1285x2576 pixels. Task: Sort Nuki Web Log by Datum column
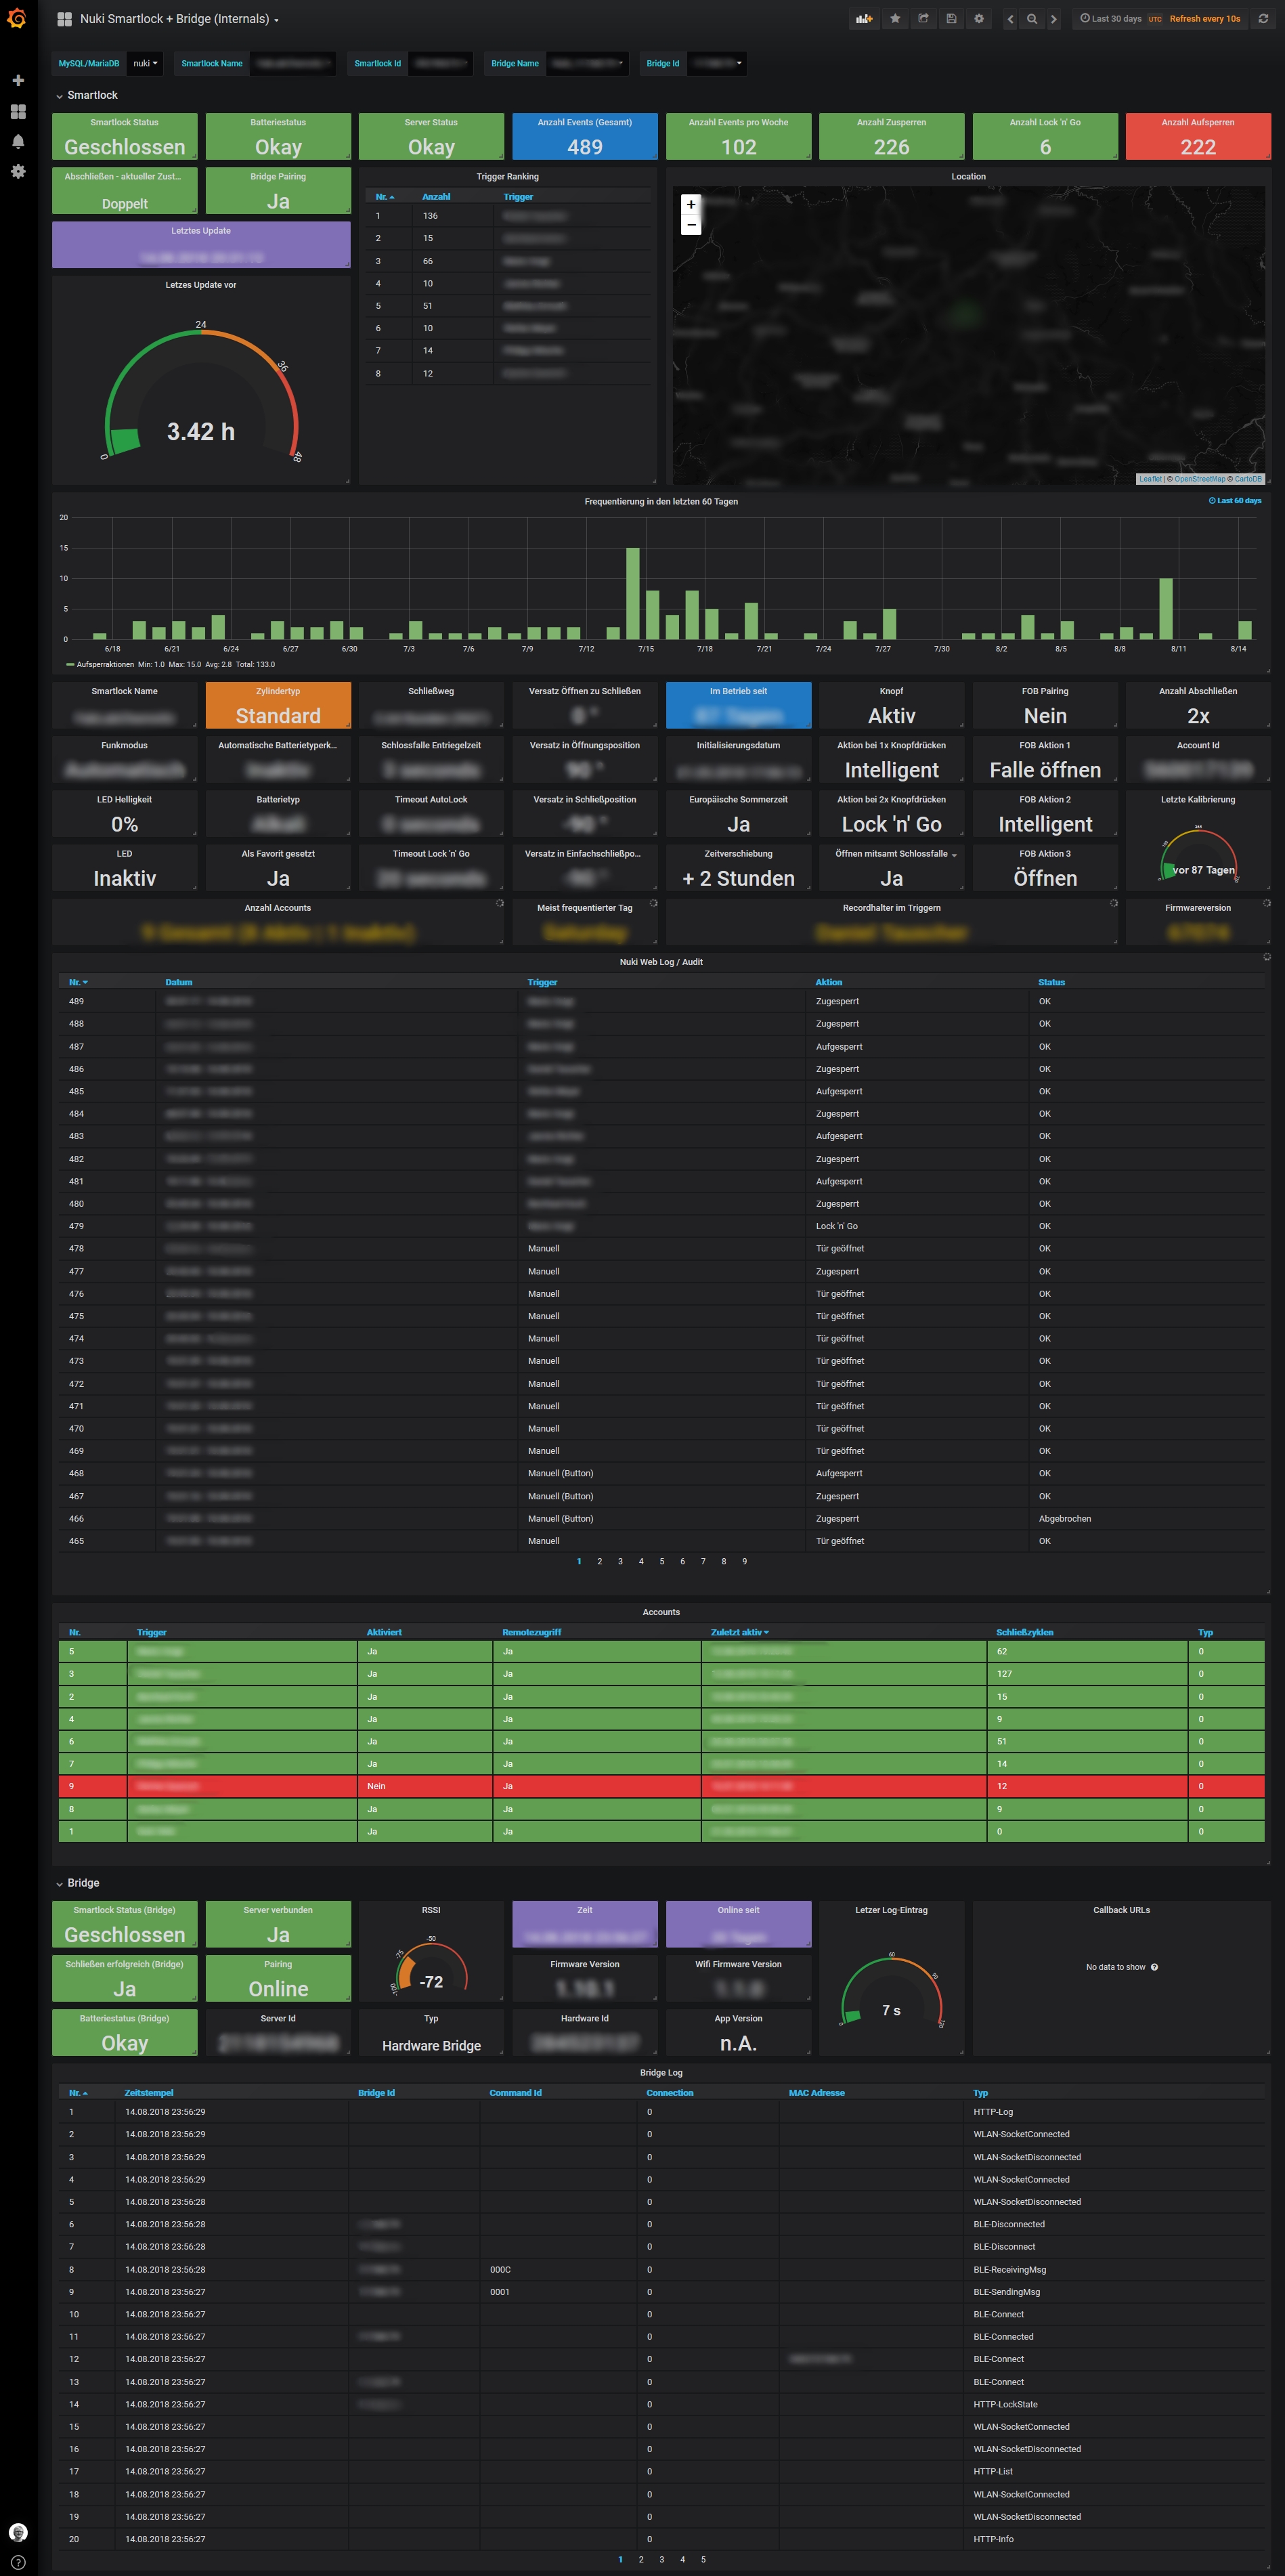point(179,982)
